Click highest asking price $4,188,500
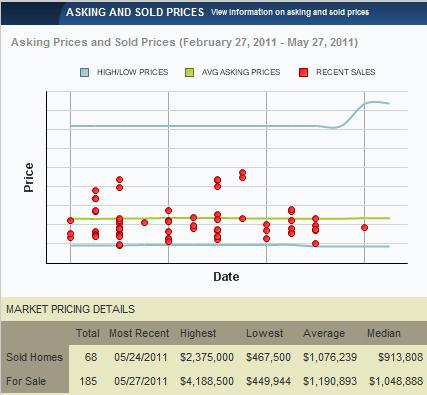Image resolution: width=427 pixels, height=395 pixels. click(207, 381)
